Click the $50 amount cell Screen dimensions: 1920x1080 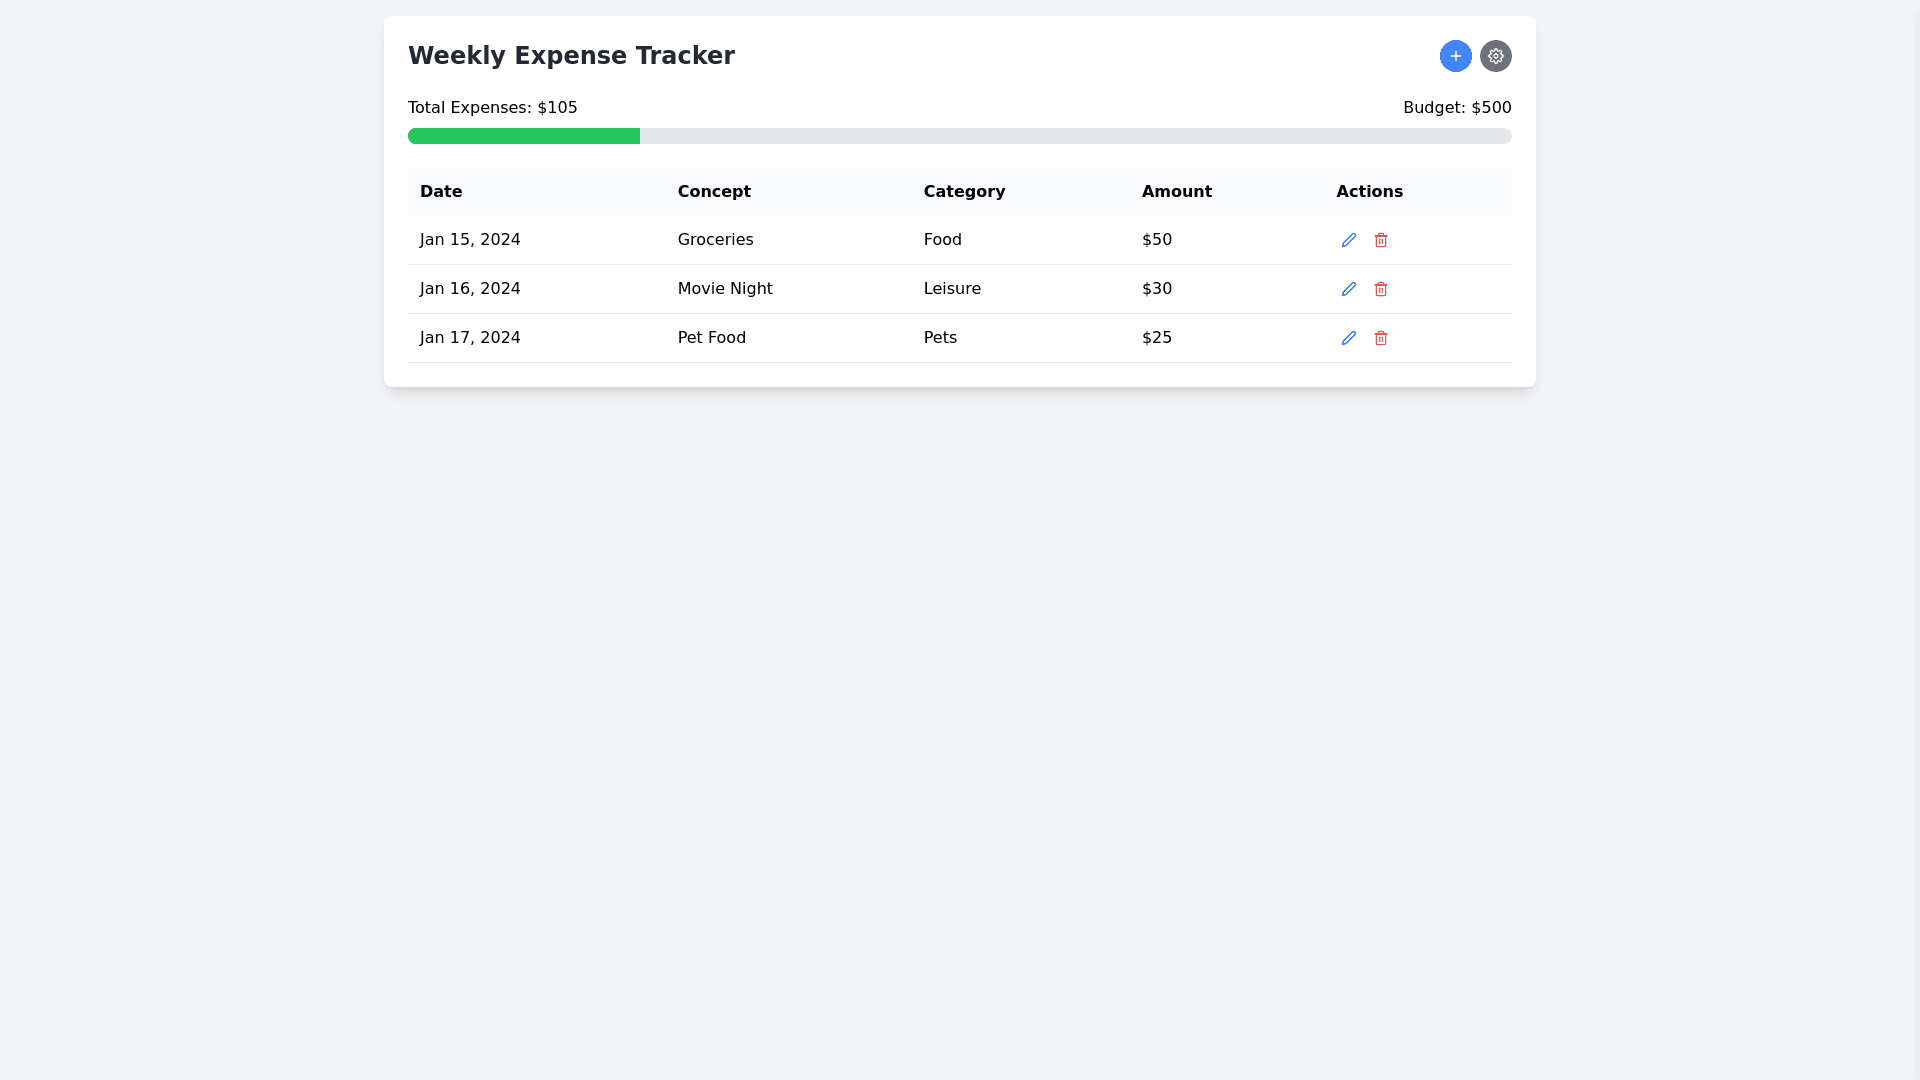pos(1156,240)
